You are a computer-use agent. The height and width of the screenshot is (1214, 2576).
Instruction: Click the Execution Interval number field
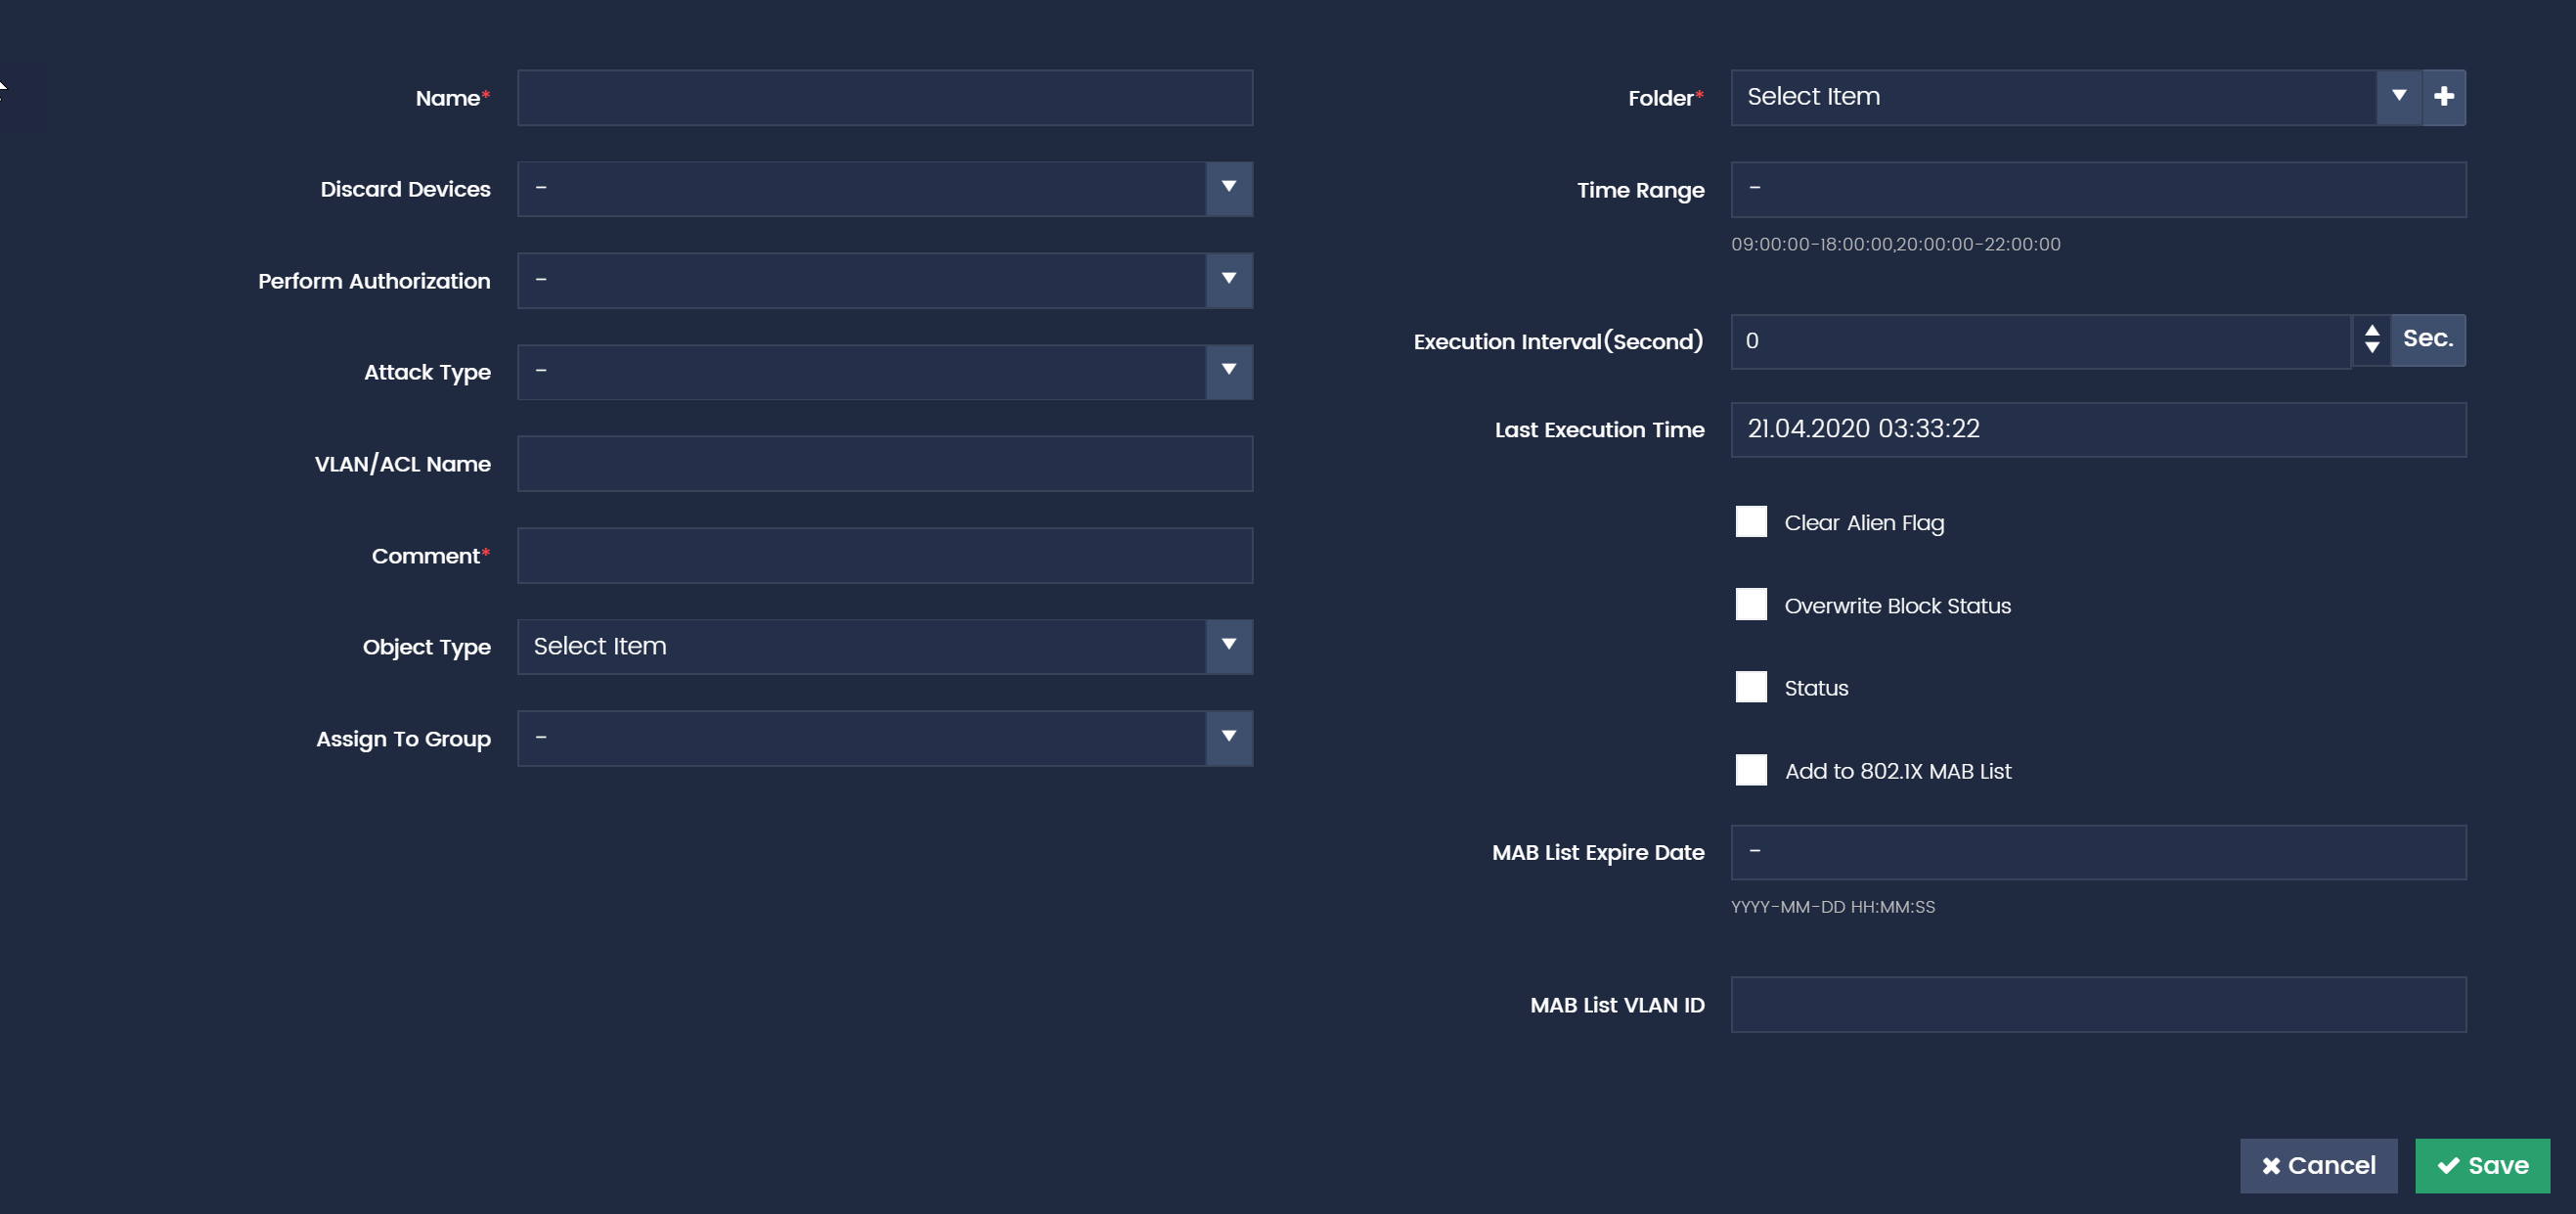[2040, 341]
